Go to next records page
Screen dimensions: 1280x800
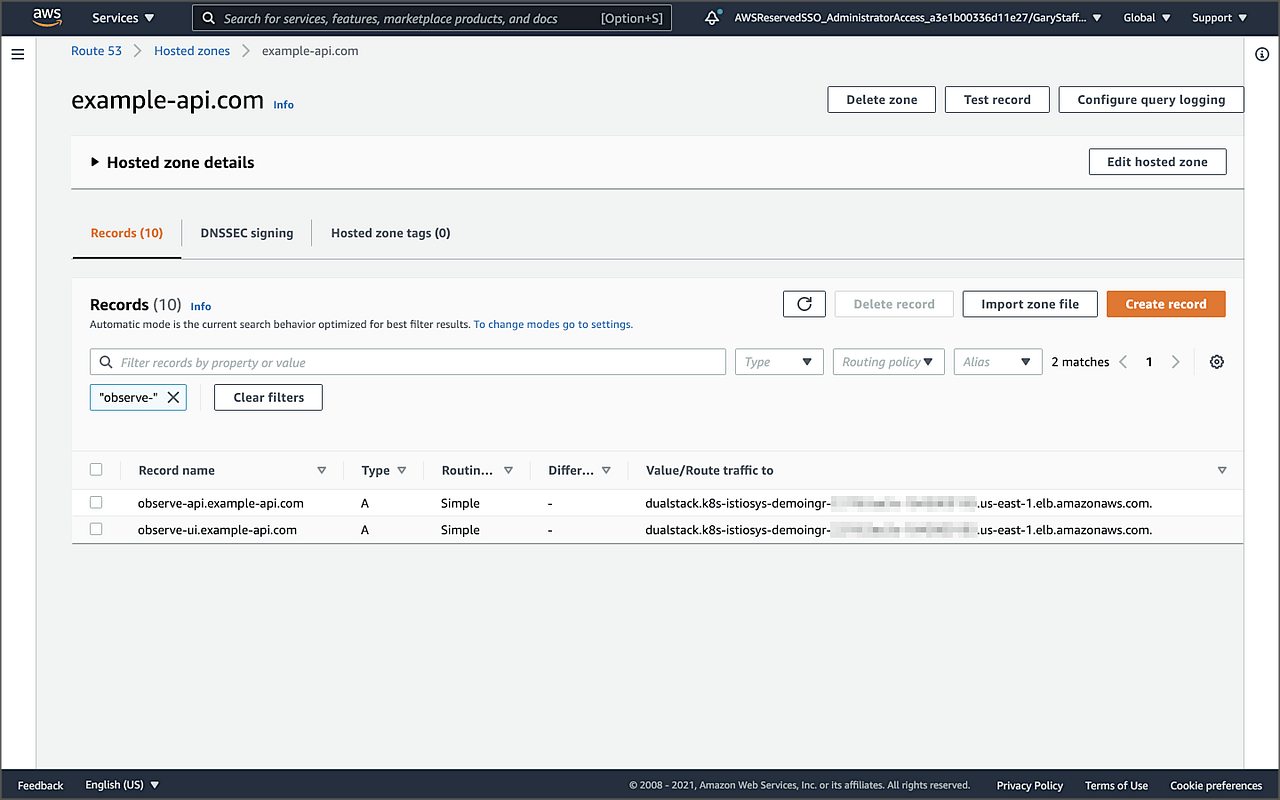[x=1175, y=362]
